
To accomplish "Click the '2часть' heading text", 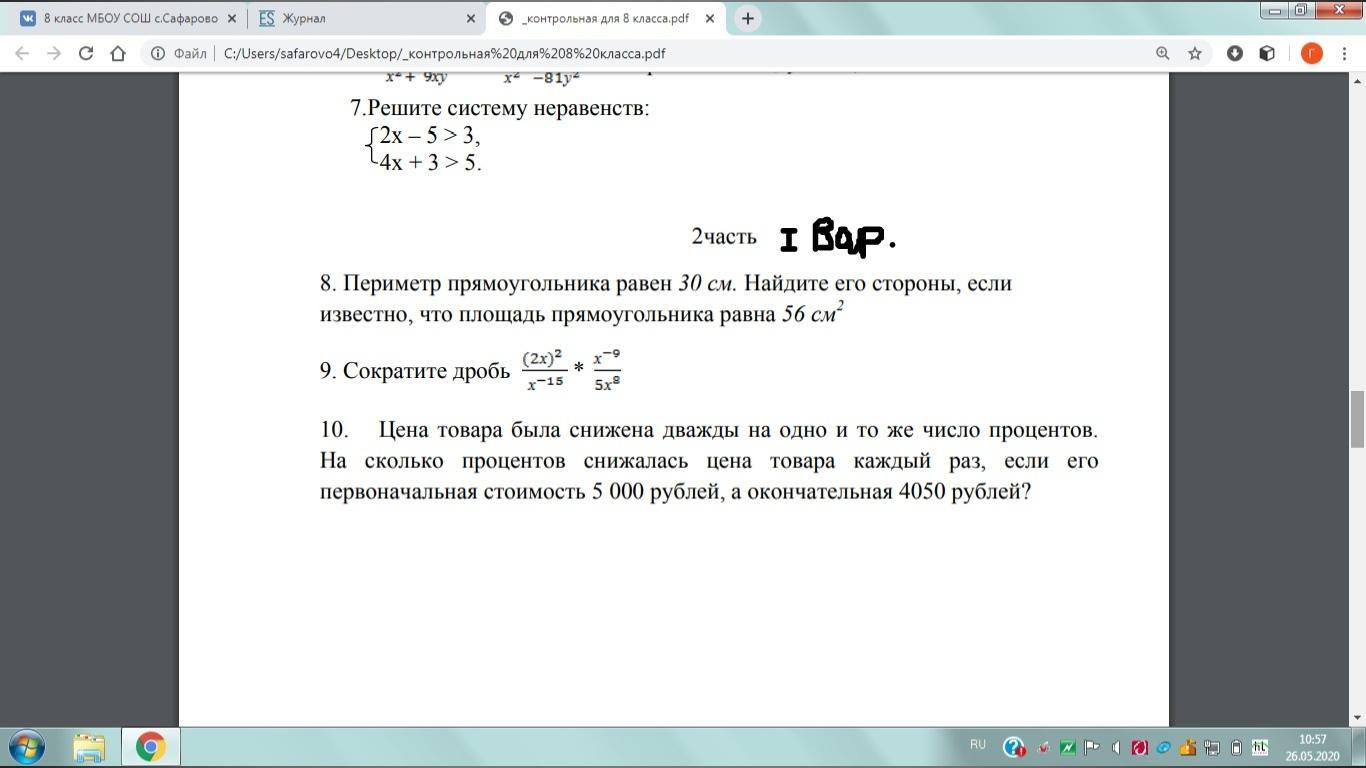I will pyautogui.click(x=724, y=236).
